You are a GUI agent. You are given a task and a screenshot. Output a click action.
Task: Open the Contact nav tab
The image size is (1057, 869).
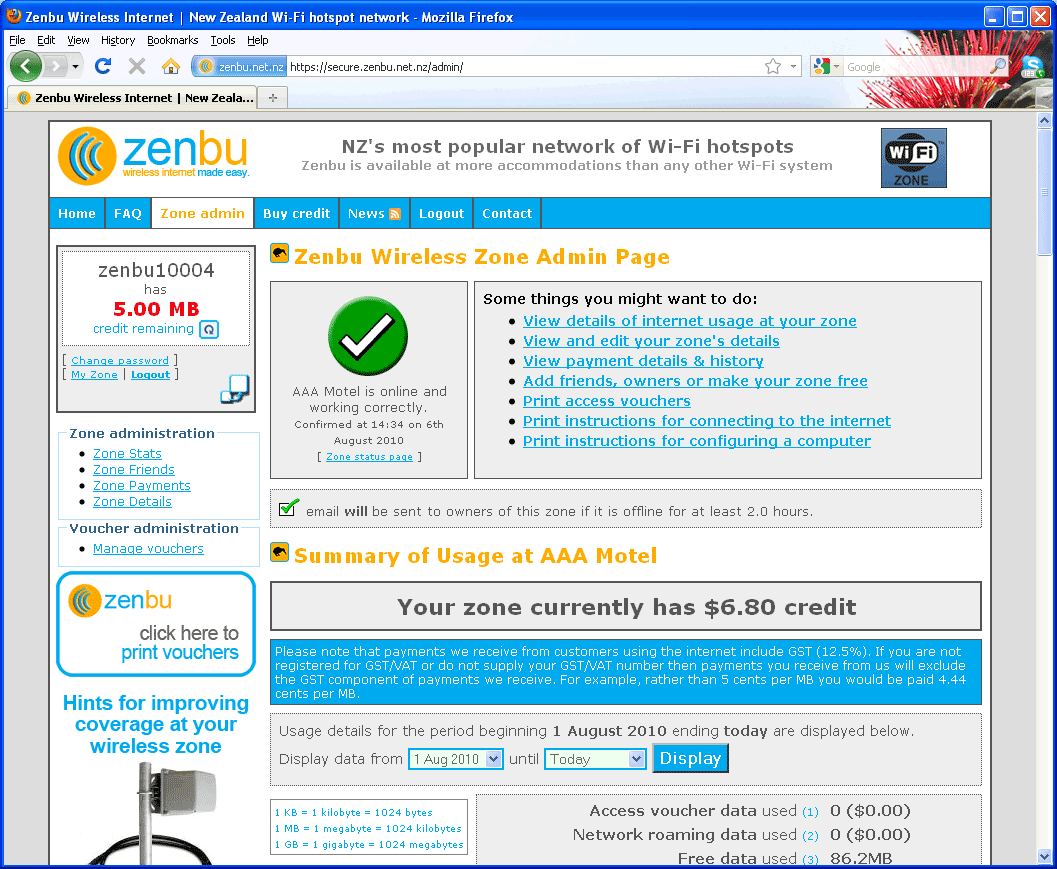(x=507, y=213)
